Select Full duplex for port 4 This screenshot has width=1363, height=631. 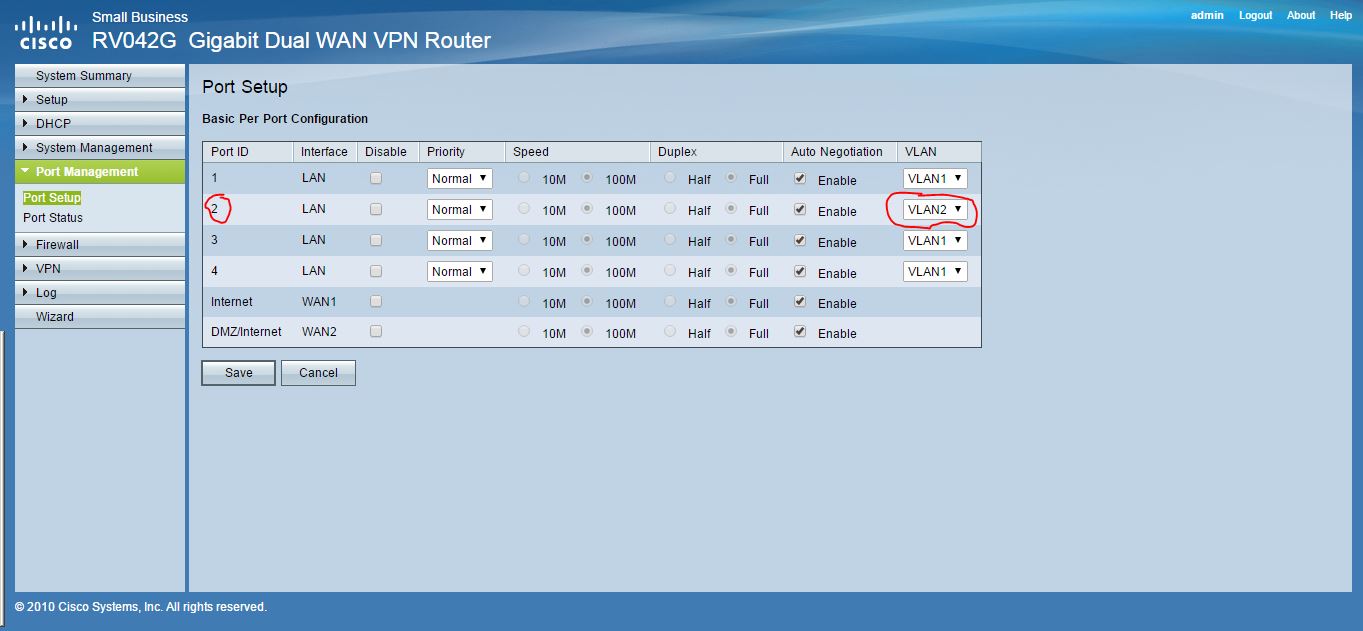(732, 271)
